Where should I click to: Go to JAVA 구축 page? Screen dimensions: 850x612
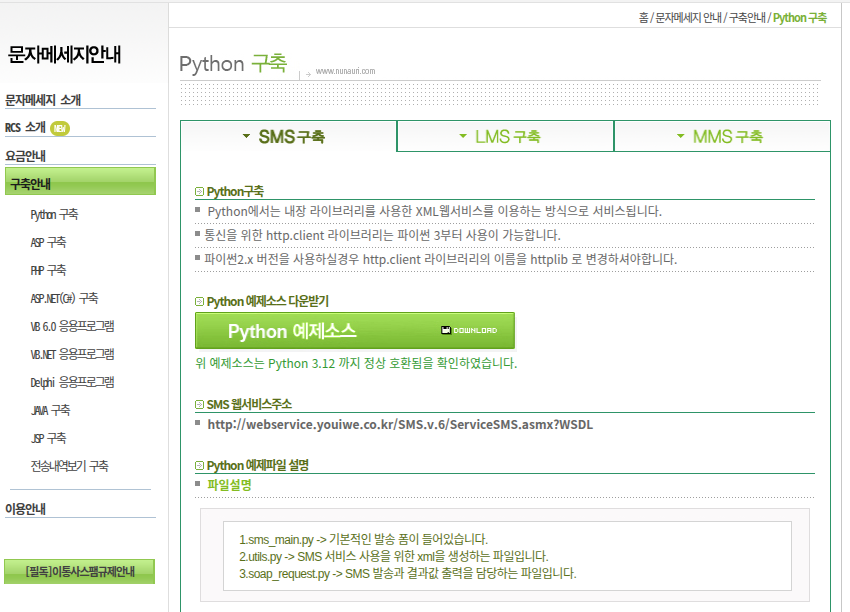pyautogui.click(x=50, y=410)
